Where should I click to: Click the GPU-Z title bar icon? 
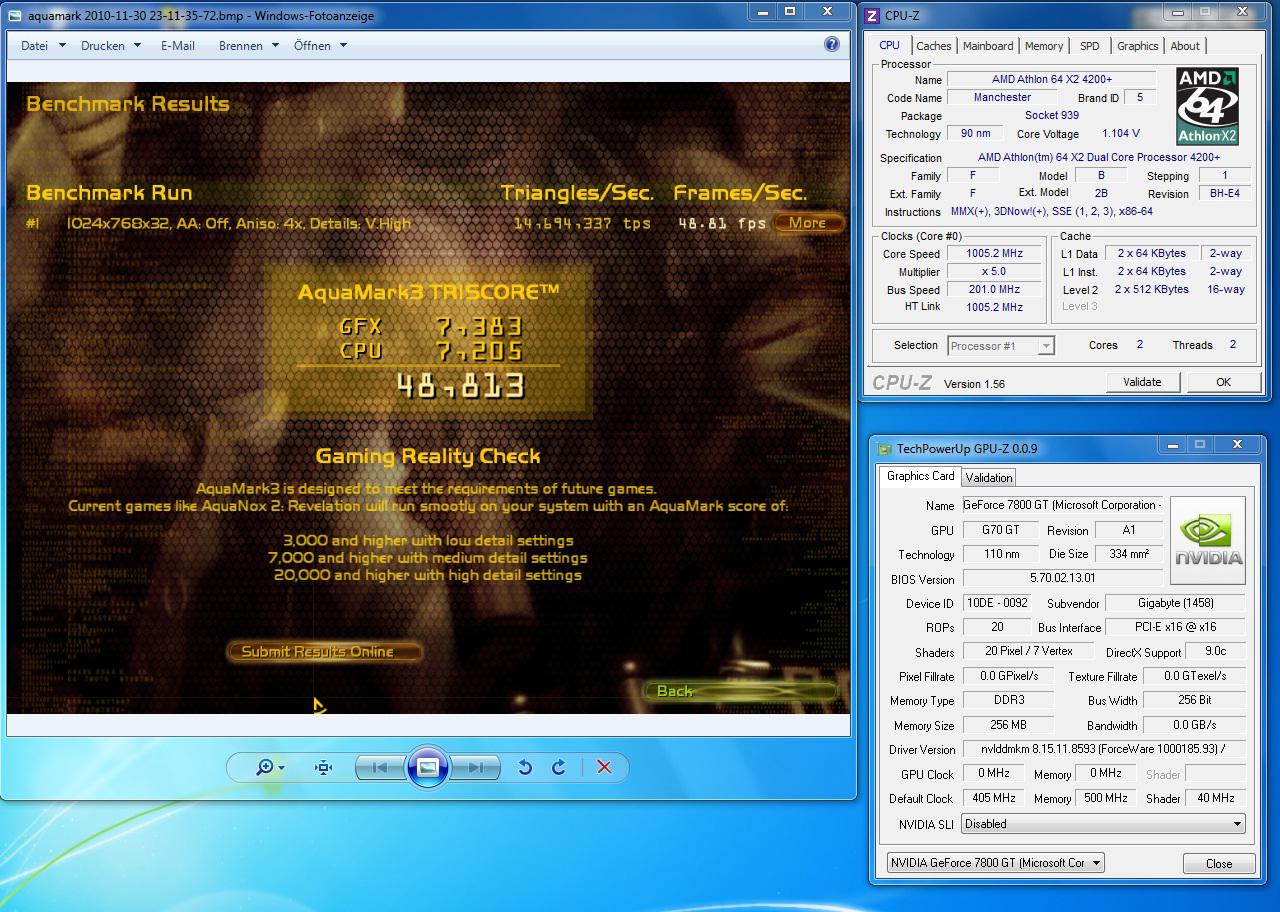coord(884,449)
